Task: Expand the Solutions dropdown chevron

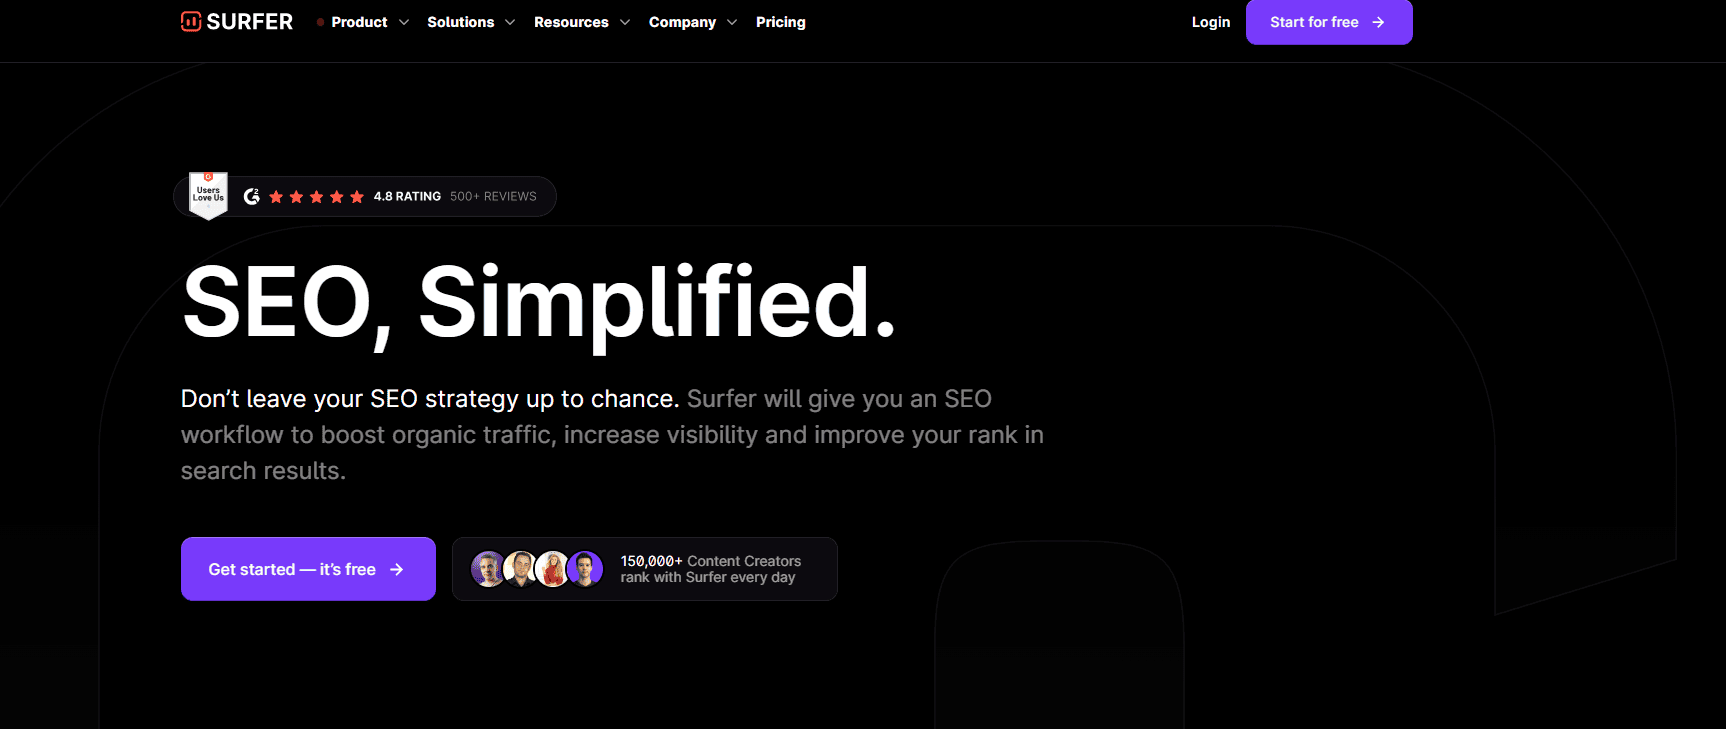Action: pyautogui.click(x=510, y=22)
